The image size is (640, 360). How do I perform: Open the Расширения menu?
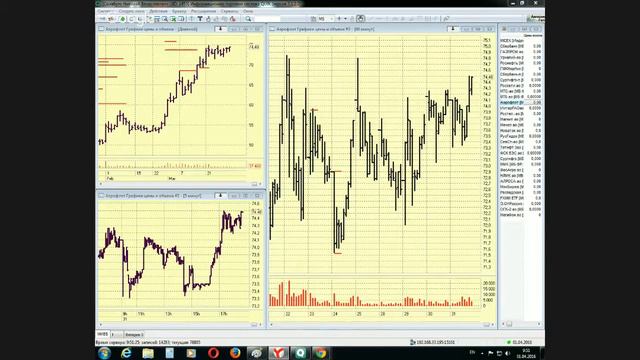(203, 11)
